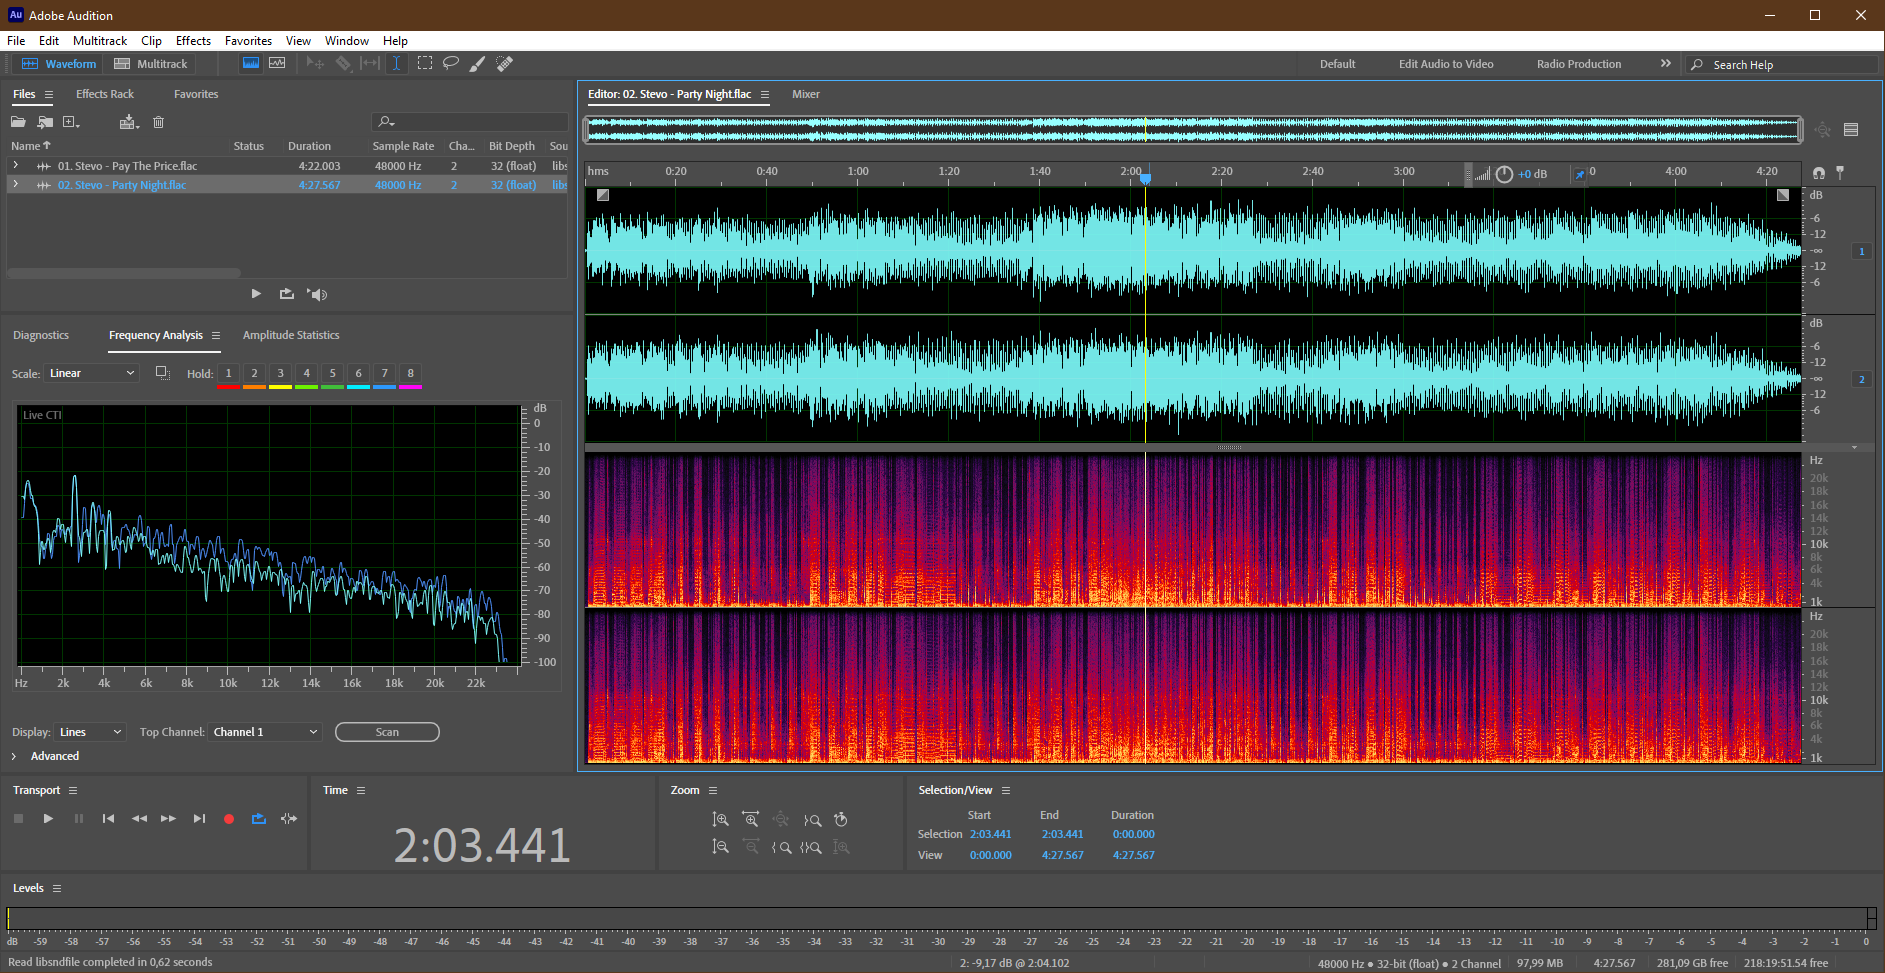Image resolution: width=1885 pixels, height=973 pixels.
Task: Toggle Show Waveform Display button
Action: 251,63
